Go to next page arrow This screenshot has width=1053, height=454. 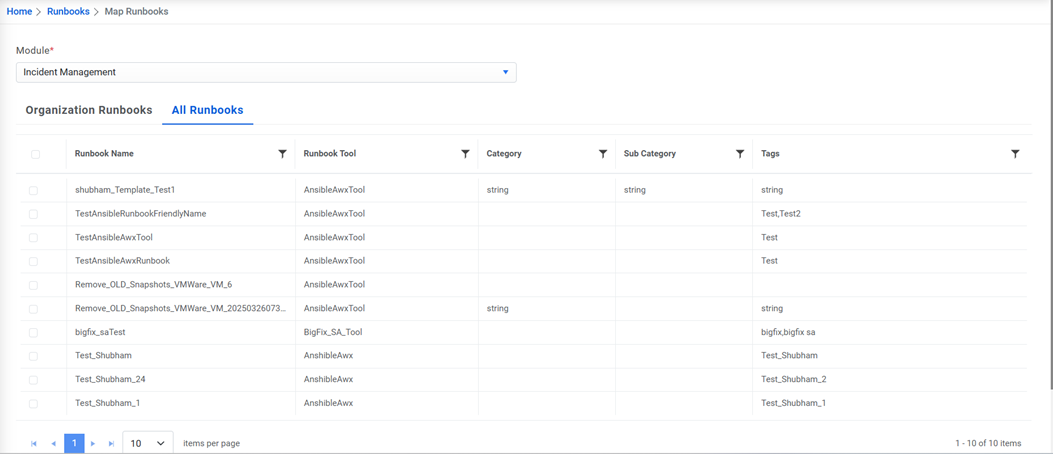93,443
